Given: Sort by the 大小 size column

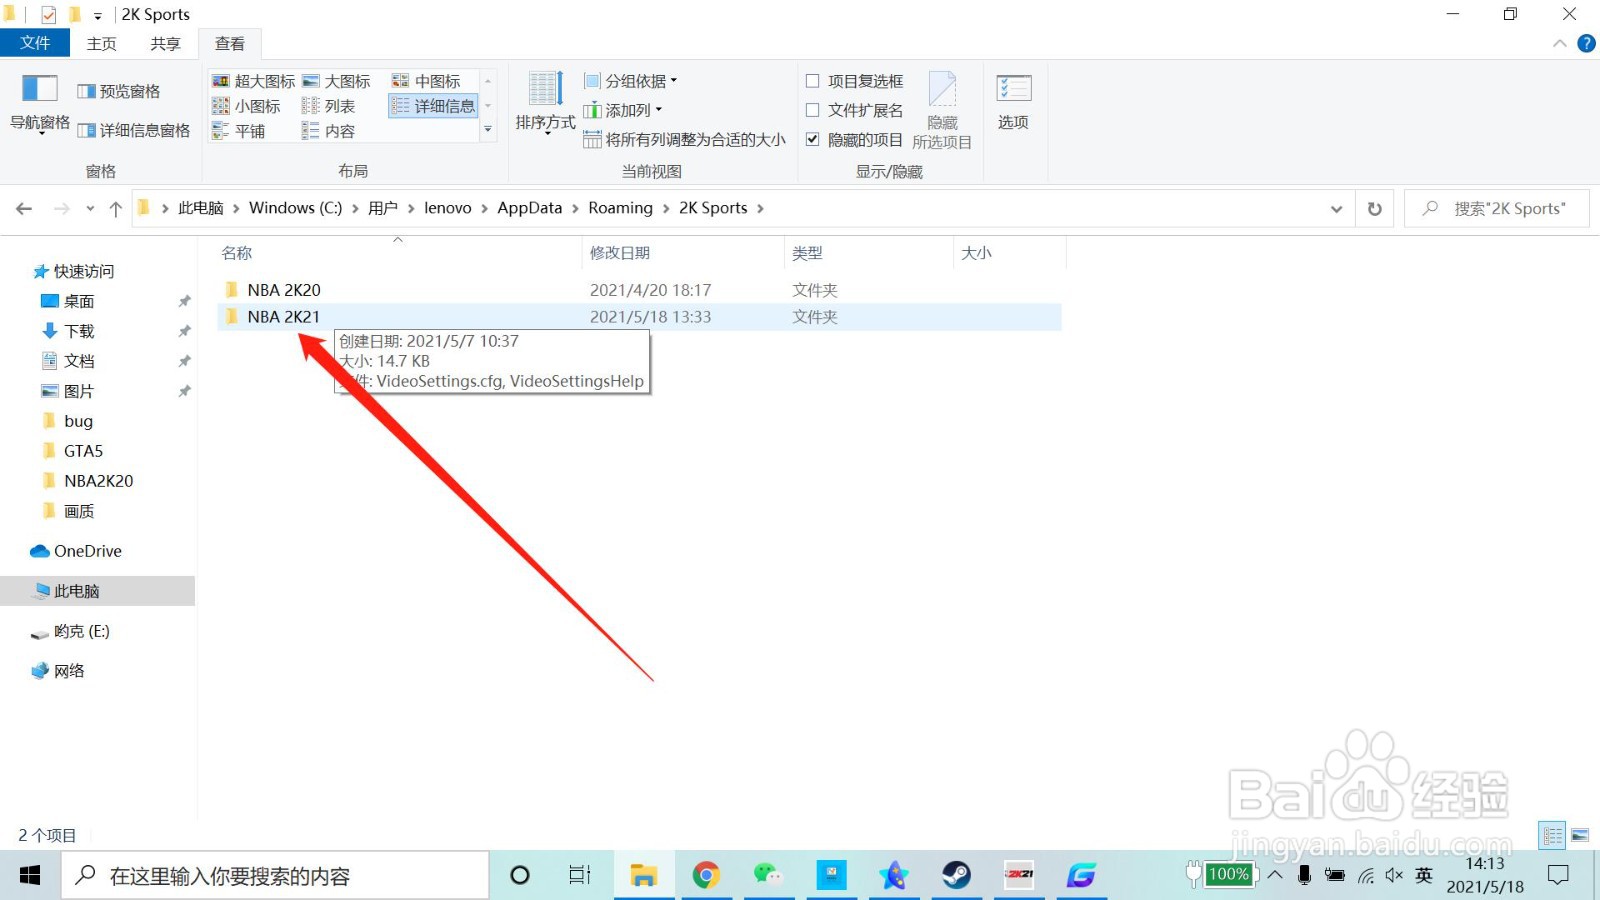Looking at the screenshot, I should click(1009, 253).
